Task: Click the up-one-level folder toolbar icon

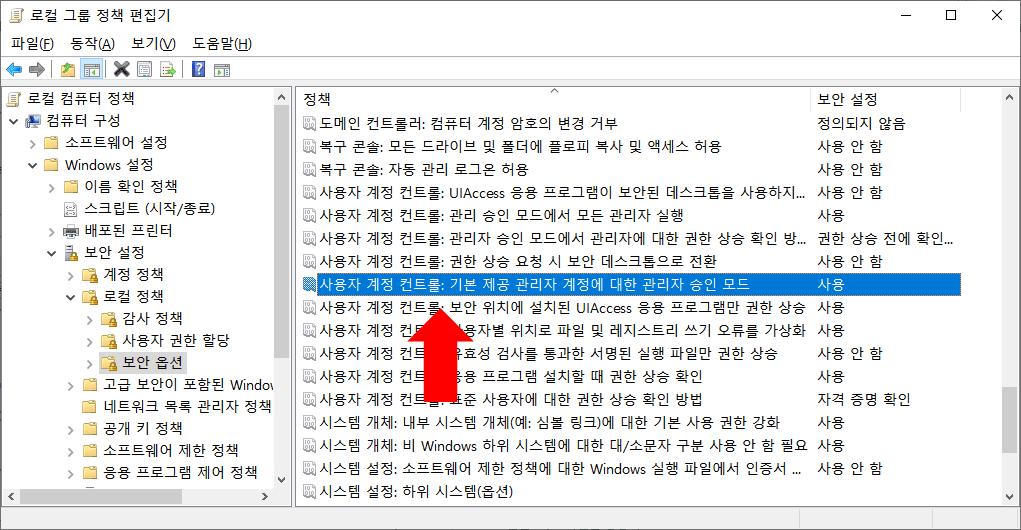Action: point(67,70)
